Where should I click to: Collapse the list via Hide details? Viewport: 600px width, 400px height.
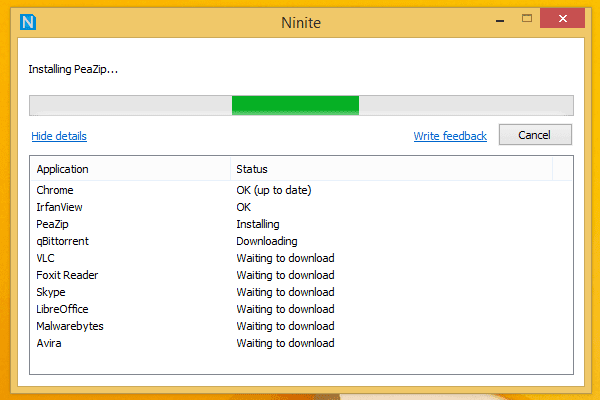pyautogui.click(x=59, y=136)
